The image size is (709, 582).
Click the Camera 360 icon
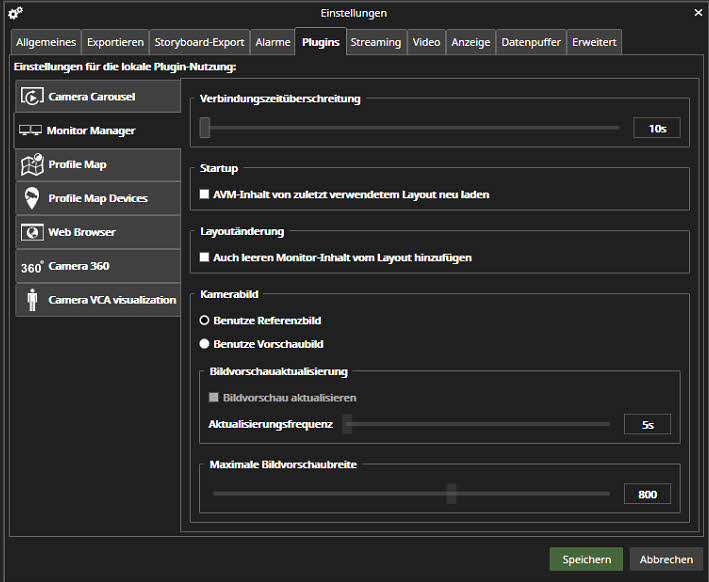31,267
